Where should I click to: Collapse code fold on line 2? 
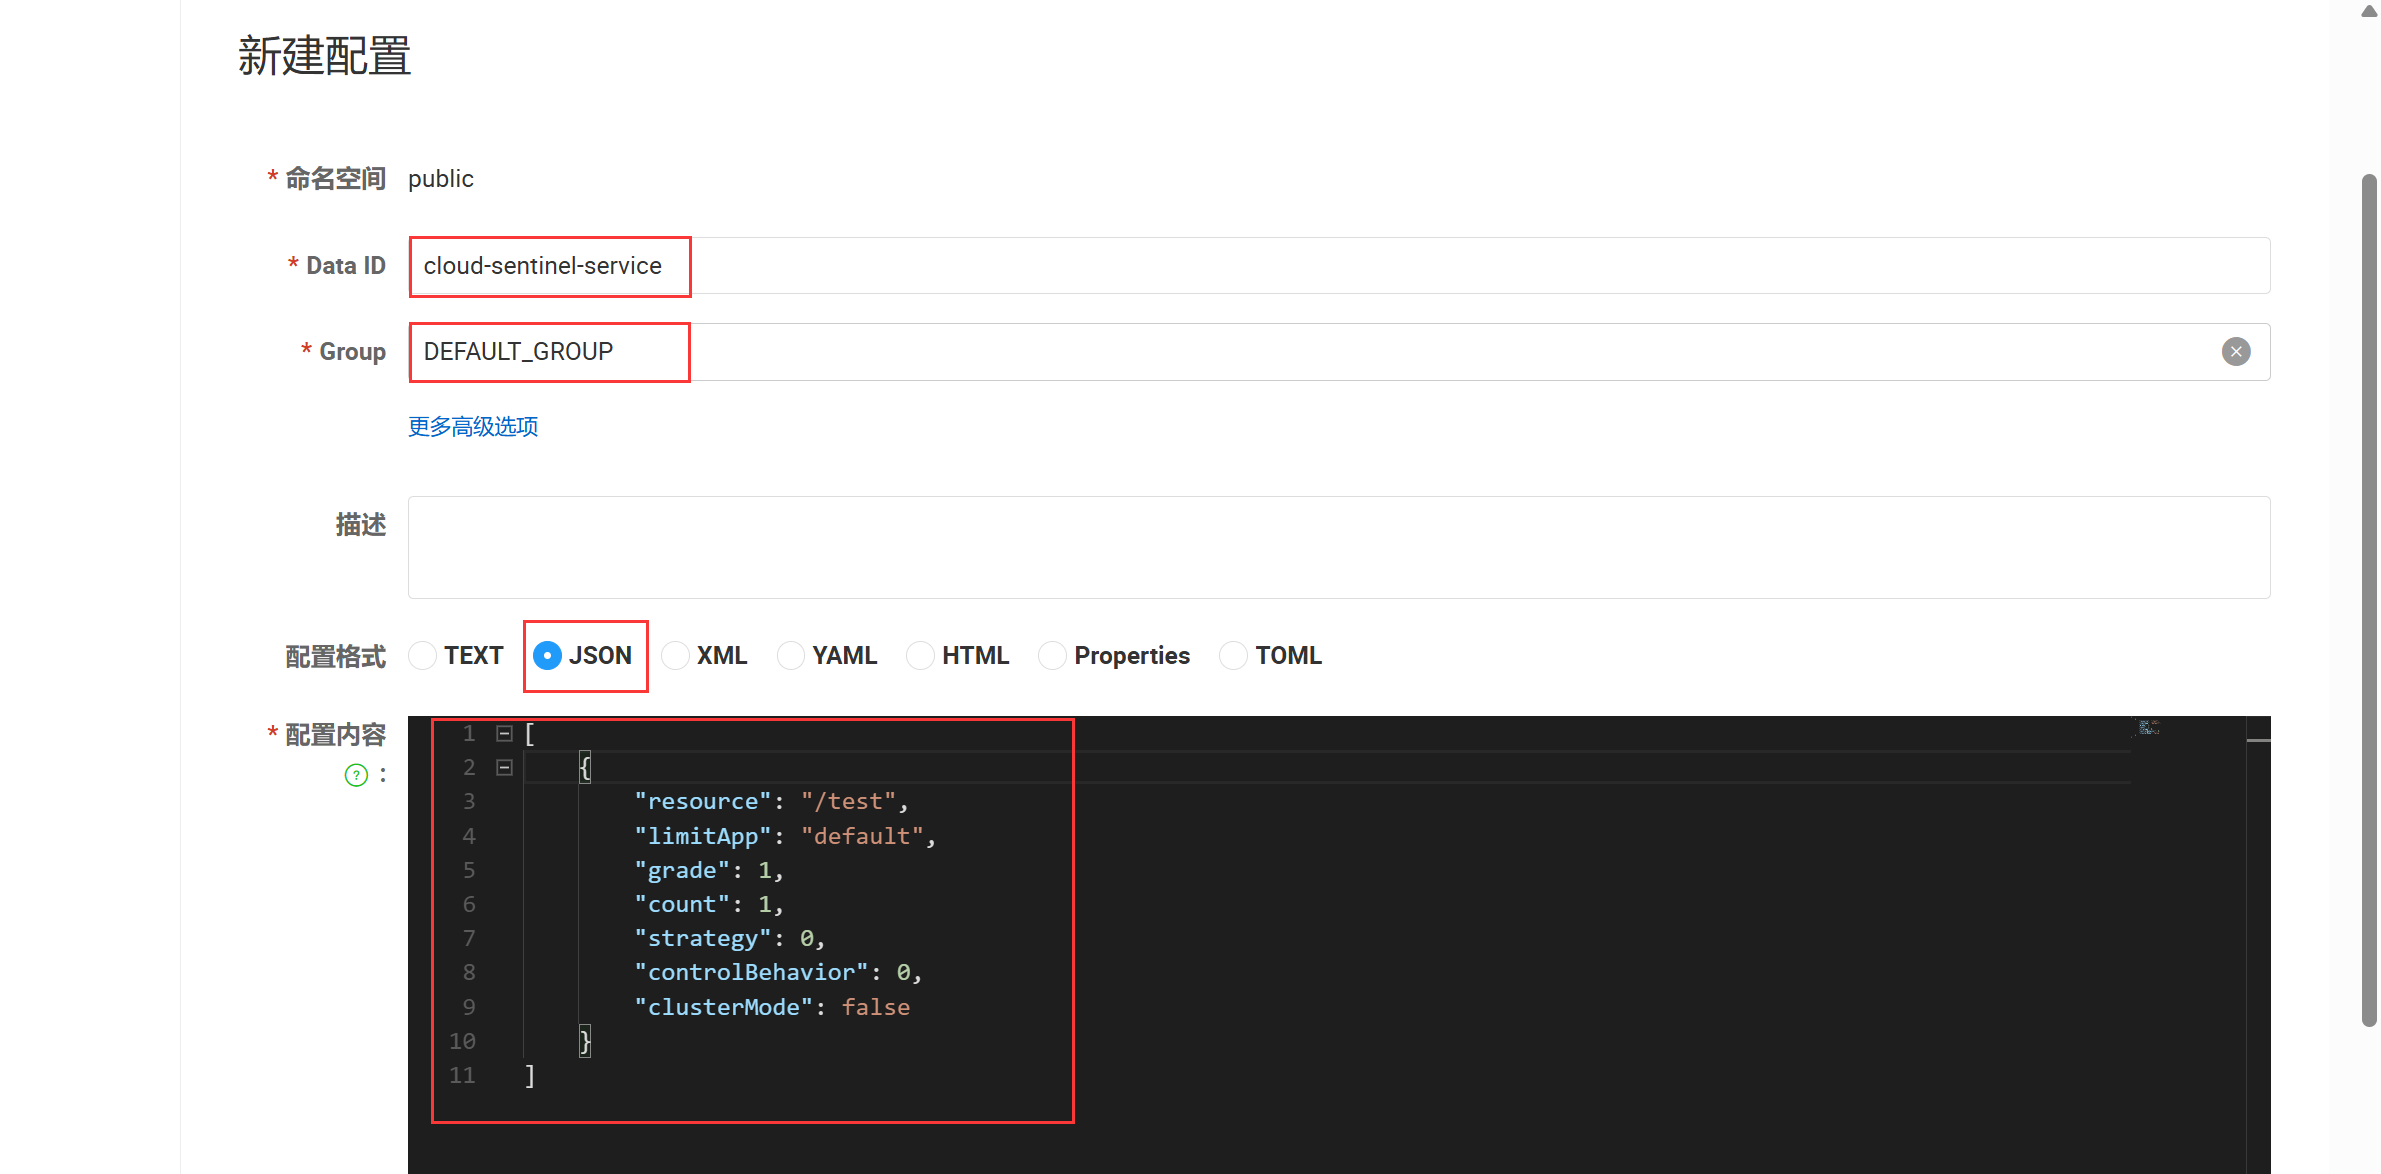point(505,768)
